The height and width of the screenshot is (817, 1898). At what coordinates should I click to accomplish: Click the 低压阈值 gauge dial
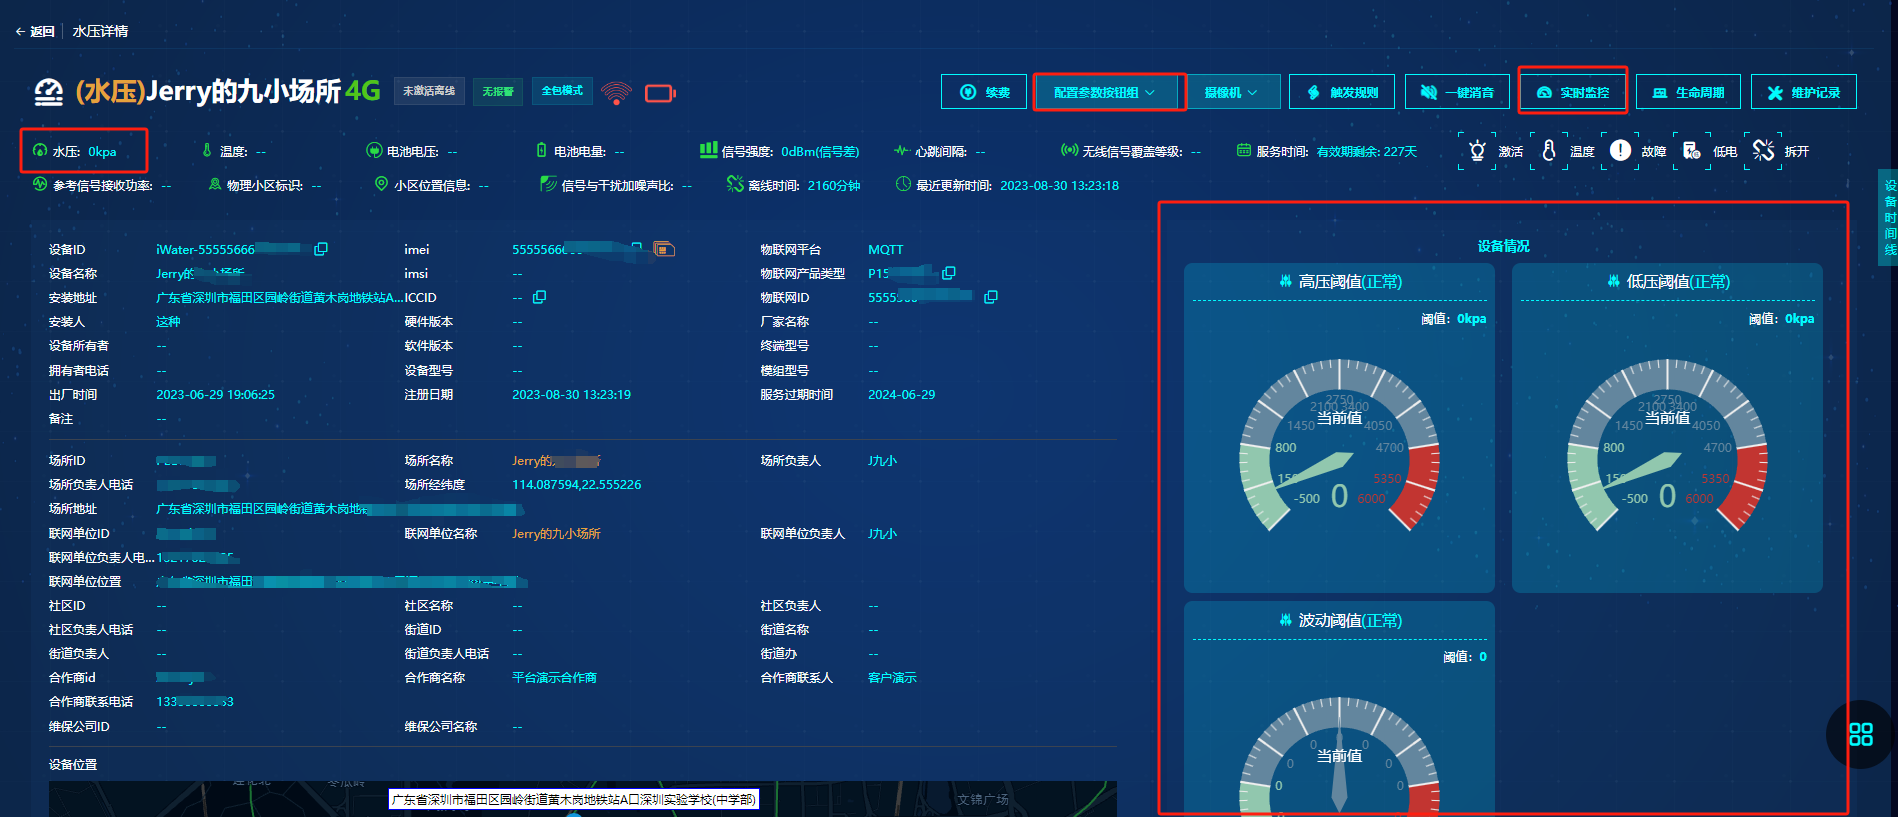(x=1667, y=445)
